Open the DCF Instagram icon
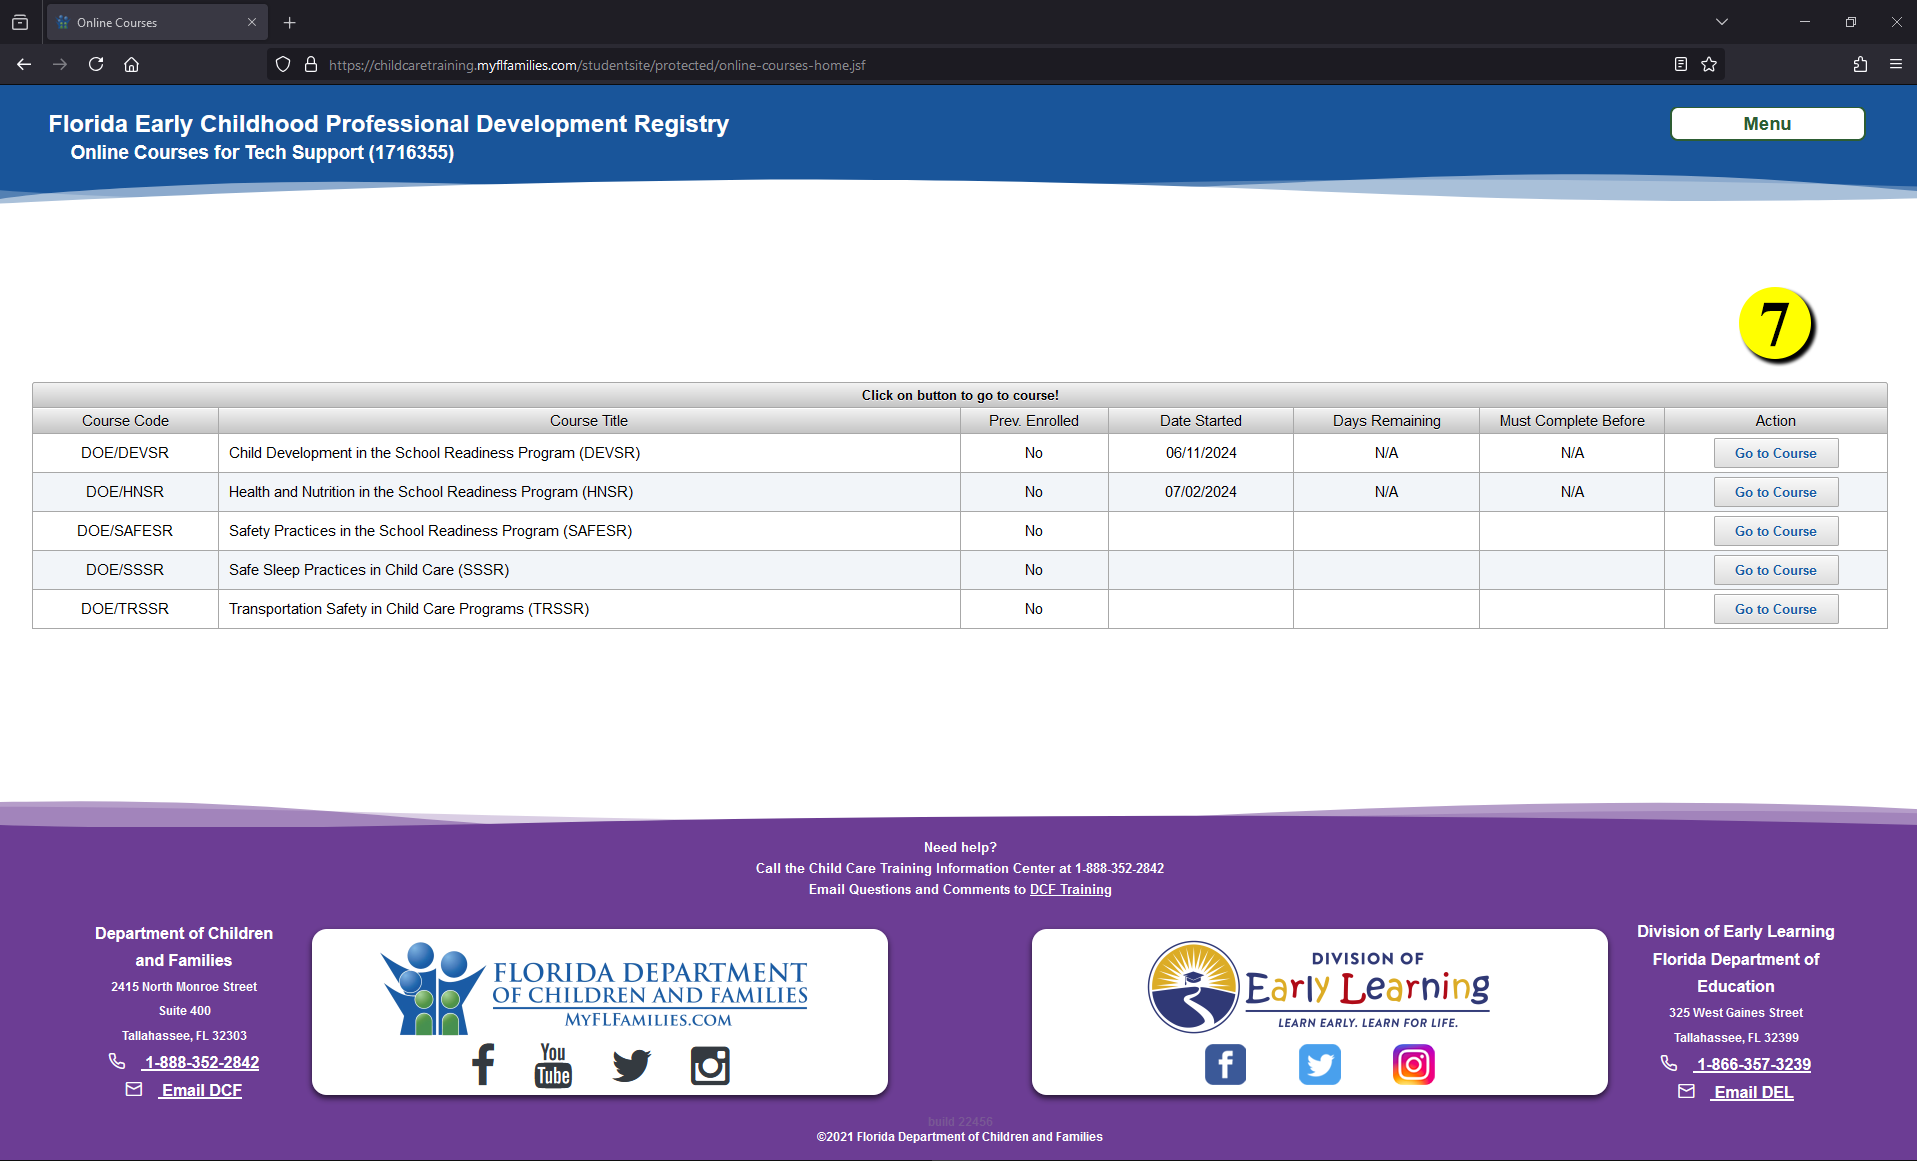 pyautogui.click(x=710, y=1065)
